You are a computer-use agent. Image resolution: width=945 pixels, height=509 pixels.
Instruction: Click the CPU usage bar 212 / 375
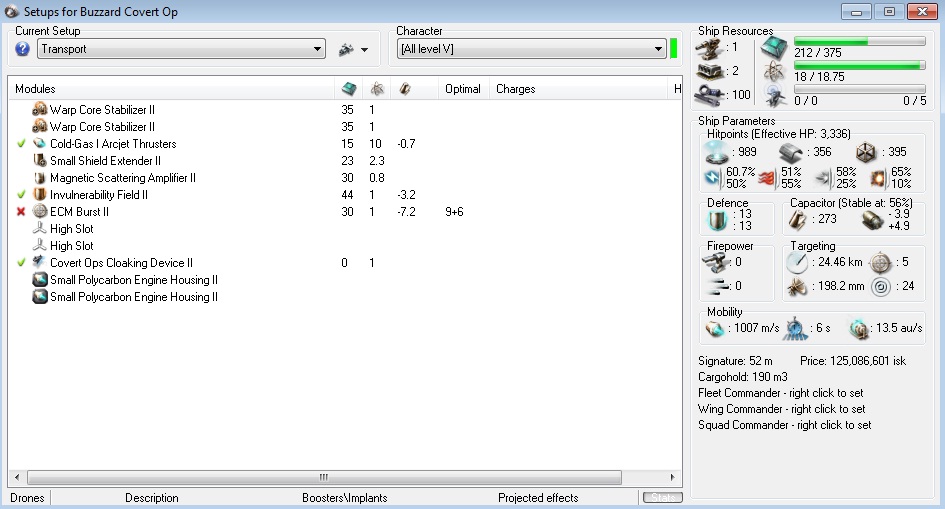click(859, 41)
